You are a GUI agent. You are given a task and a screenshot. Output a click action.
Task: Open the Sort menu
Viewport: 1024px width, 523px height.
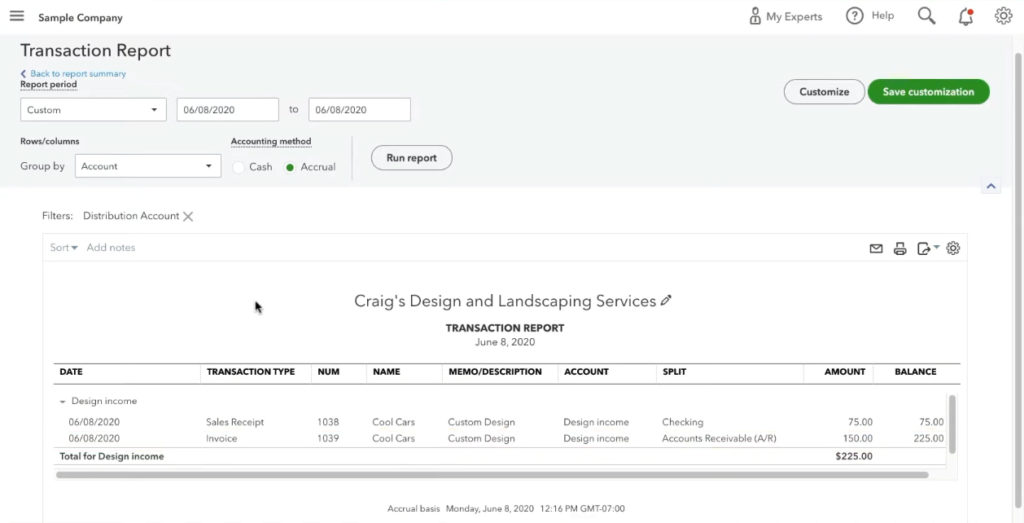click(64, 248)
